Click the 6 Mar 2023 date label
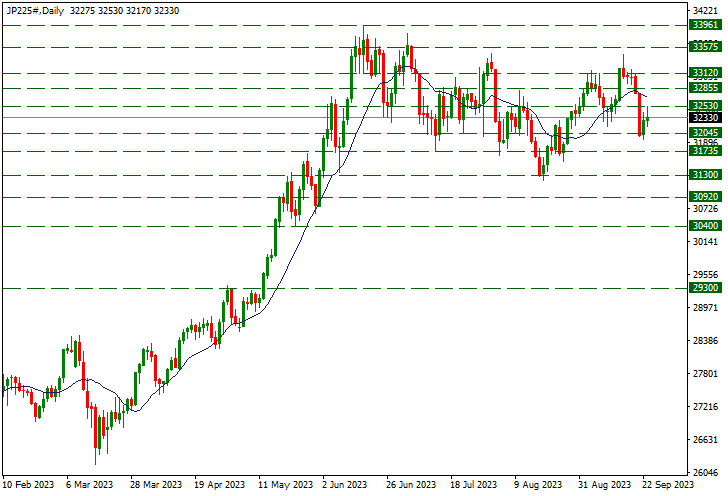The width and height of the screenshot is (728, 496). 89,485
